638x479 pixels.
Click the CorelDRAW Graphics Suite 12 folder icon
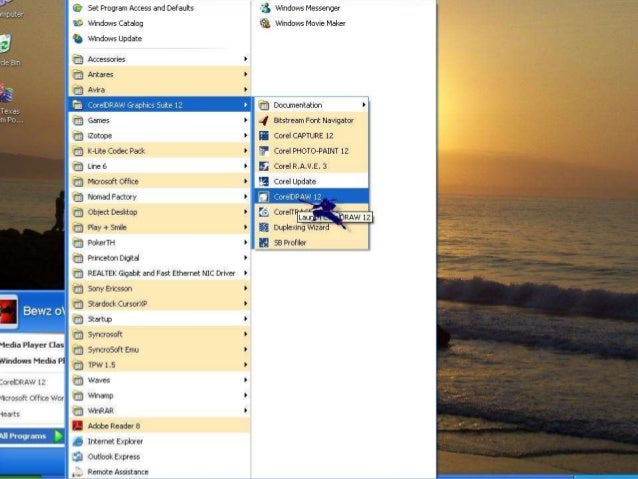(78, 105)
